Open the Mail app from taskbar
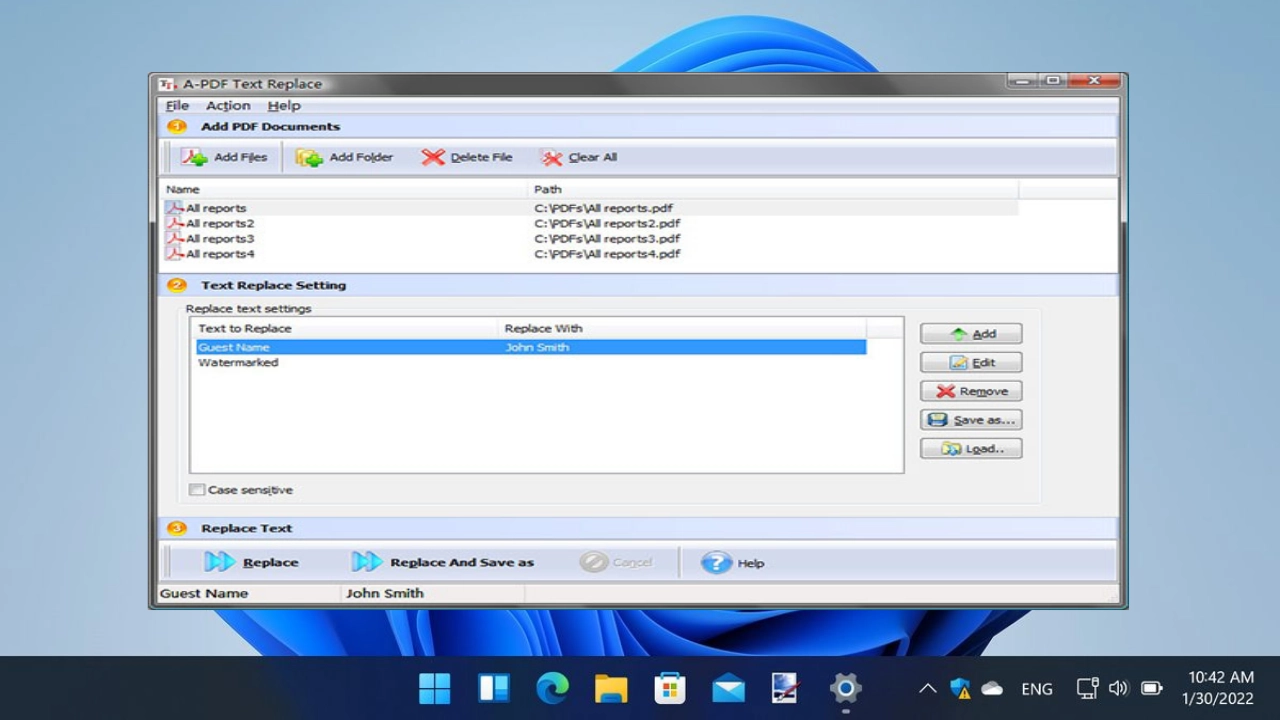 click(728, 688)
